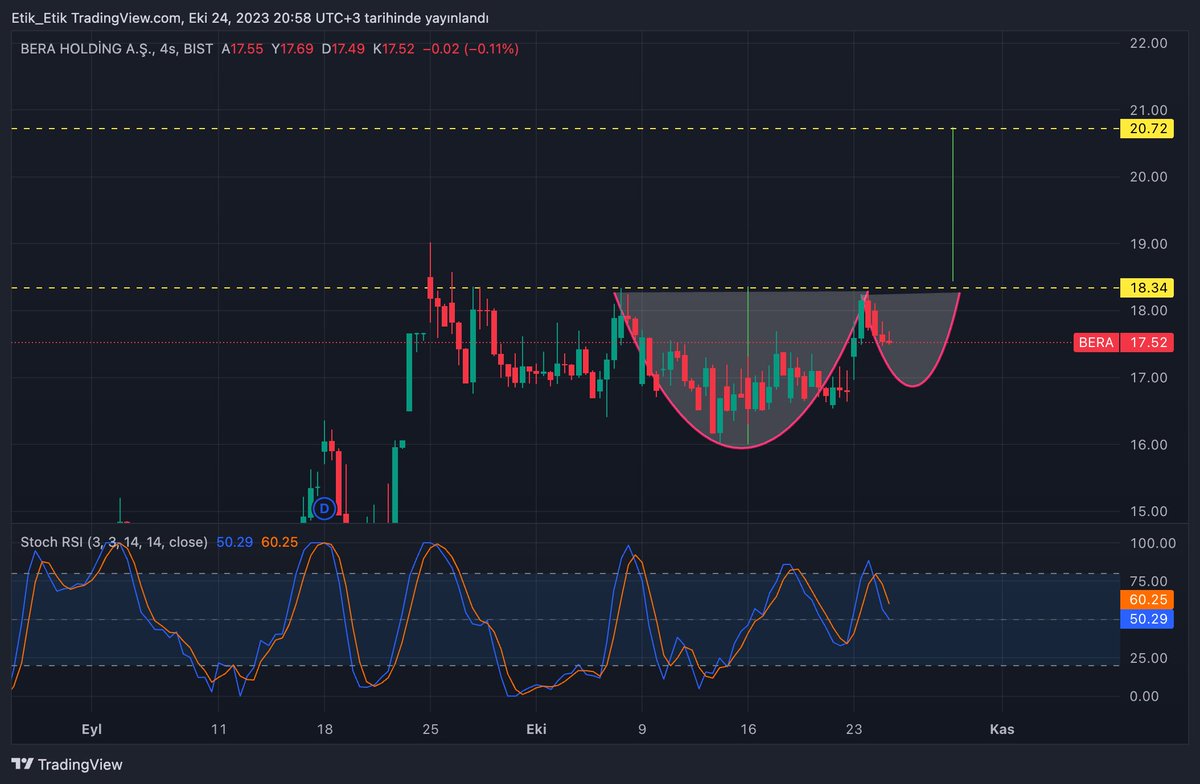Click the date 25 on time axis
The width and height of the screenshot is (1200, 784).
pyautogui.click(x=429, y=729)
